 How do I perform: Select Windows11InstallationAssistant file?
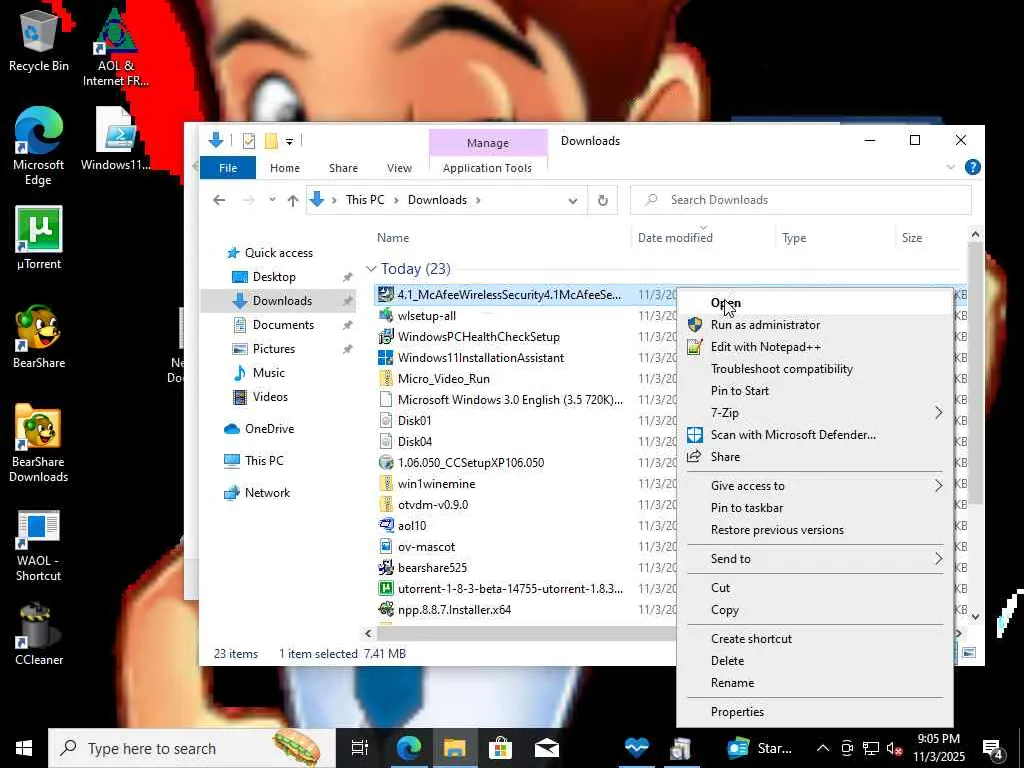[x=471, y=358]
